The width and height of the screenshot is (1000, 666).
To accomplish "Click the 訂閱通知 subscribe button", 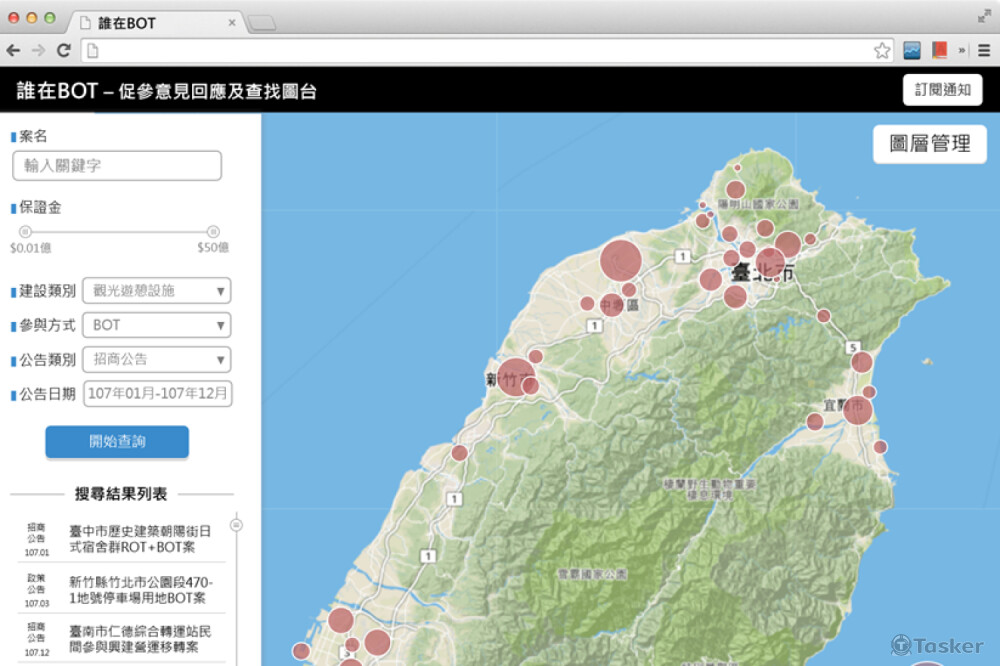I will coord(942,90).
